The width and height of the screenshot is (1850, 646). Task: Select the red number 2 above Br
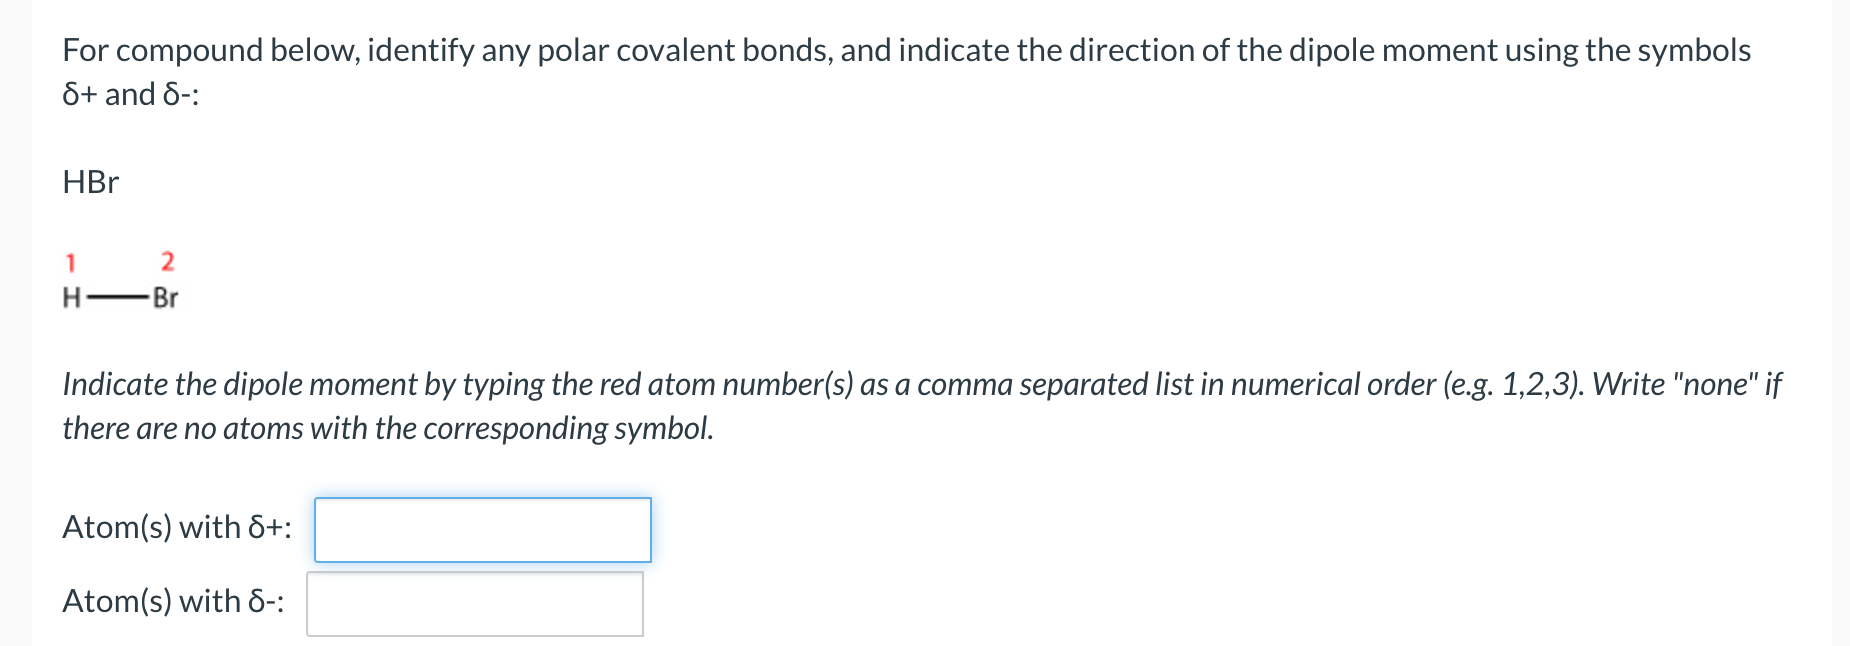point(166,260)
